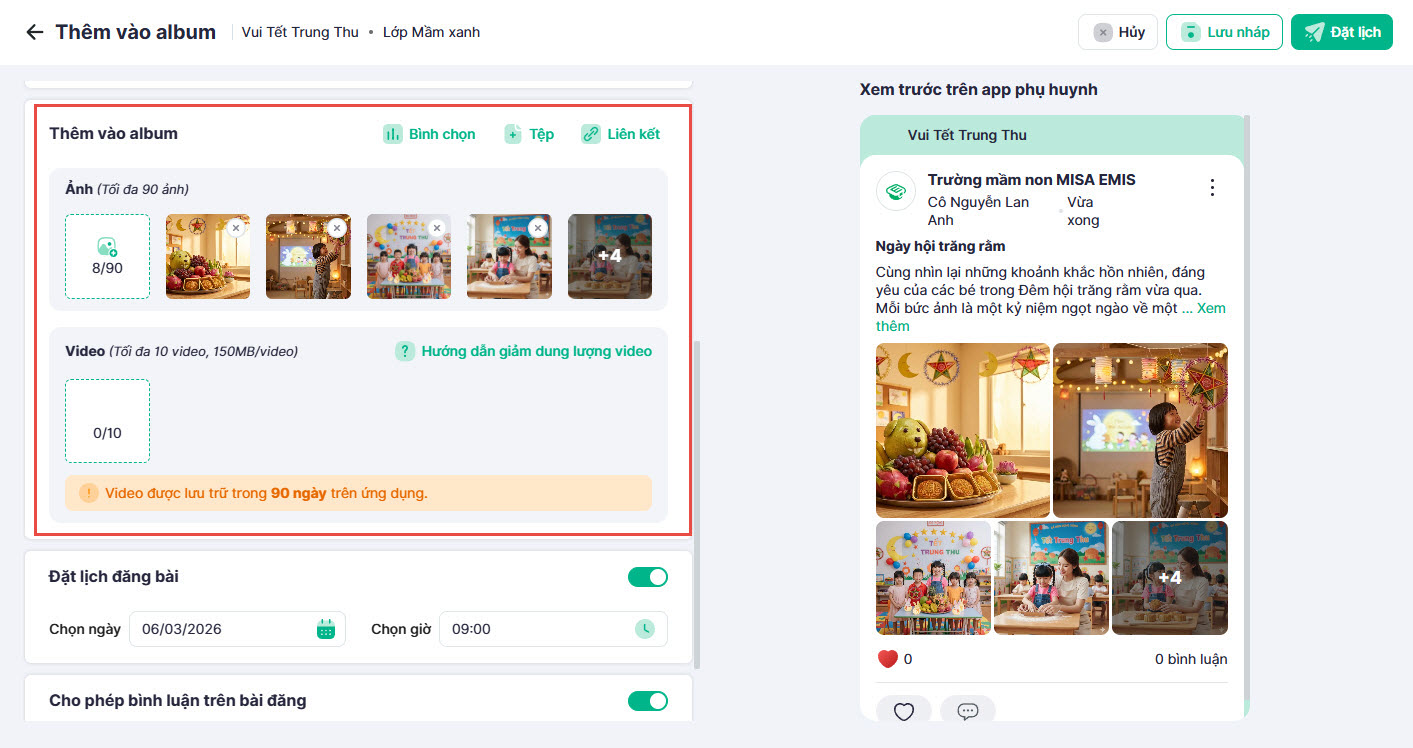Open calendar icon in Chọn ngày field

[x=325, y=629]
